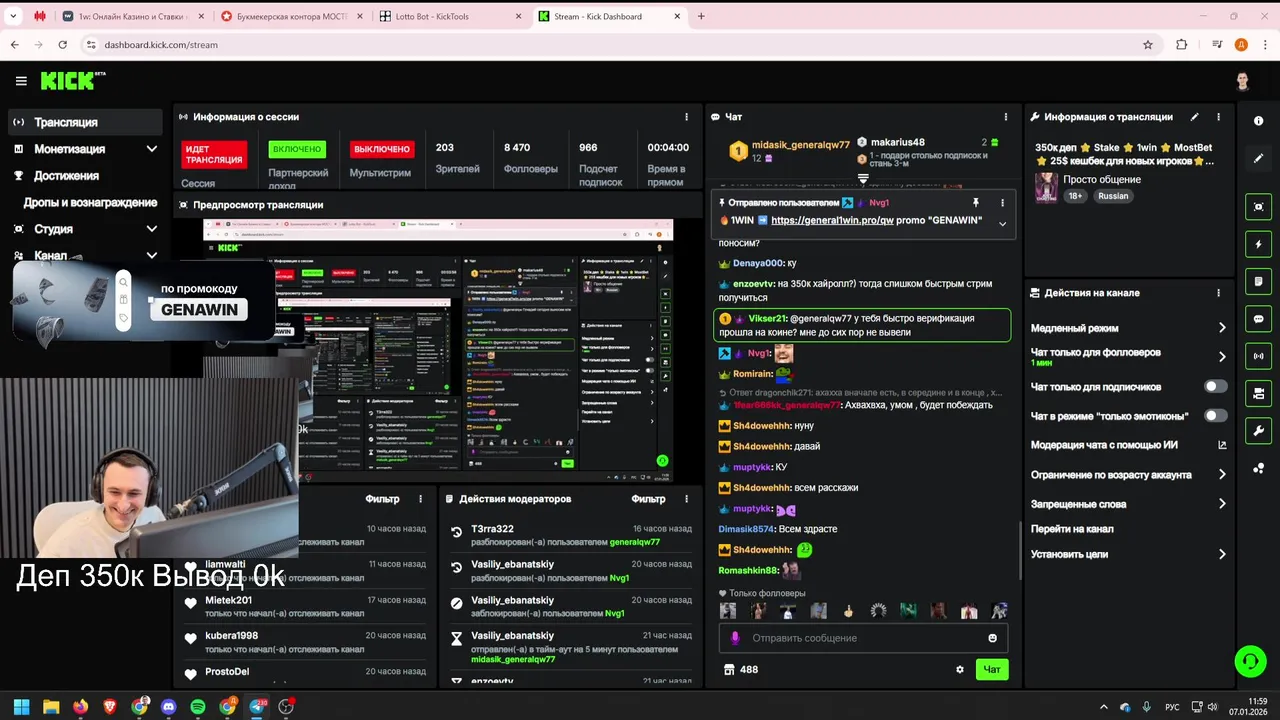Open the user avatar in the top-right corner
Screen dimensions: 1280x720
pyautogui.click(x=1242, y=81)
